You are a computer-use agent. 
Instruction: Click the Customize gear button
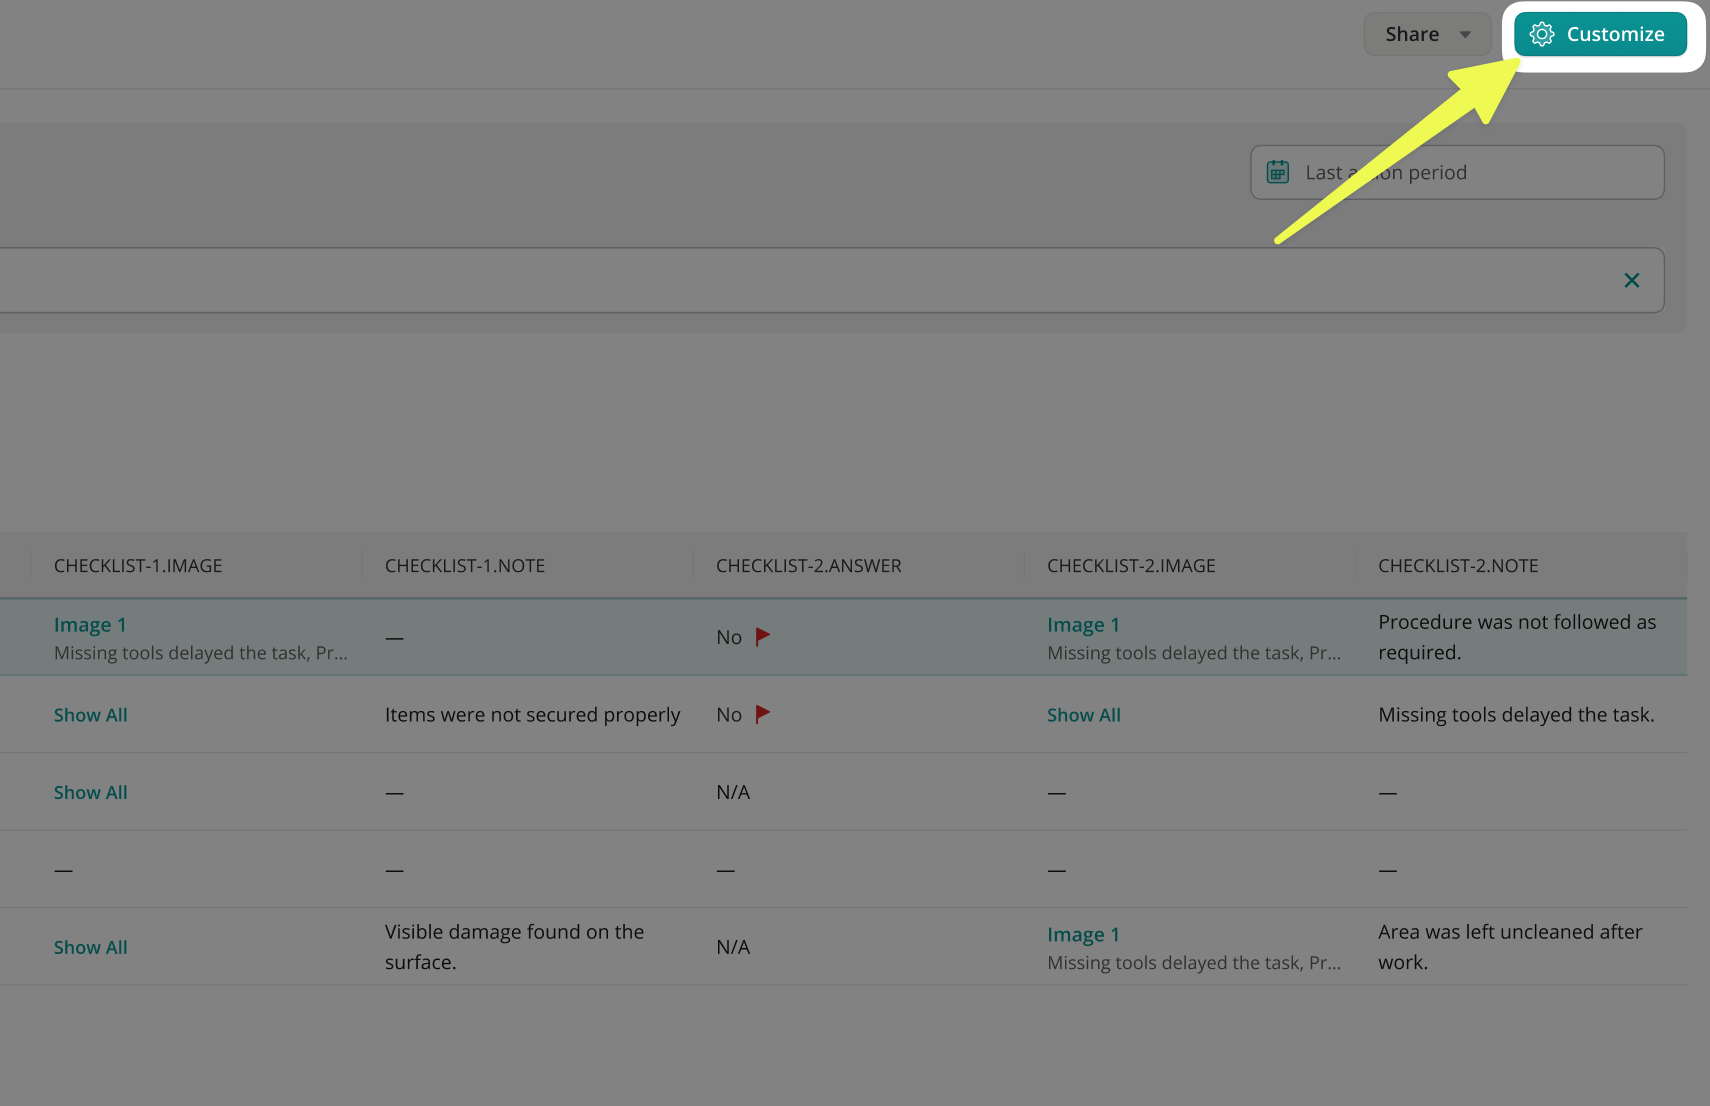point(1599,34)
